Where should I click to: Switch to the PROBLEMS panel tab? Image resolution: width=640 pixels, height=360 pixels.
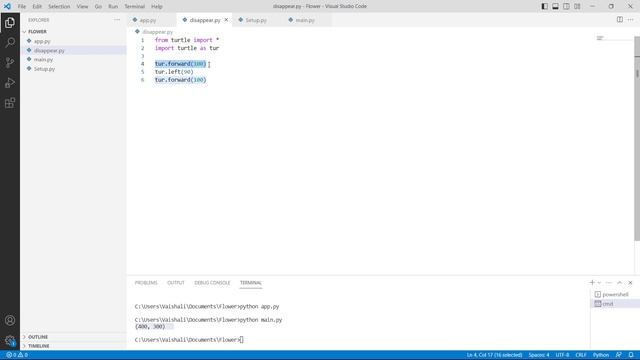click(146, 282)
